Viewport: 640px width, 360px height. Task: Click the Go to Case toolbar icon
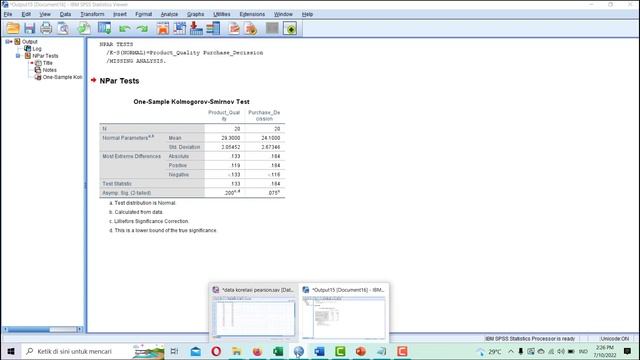[x=180, y=28]
